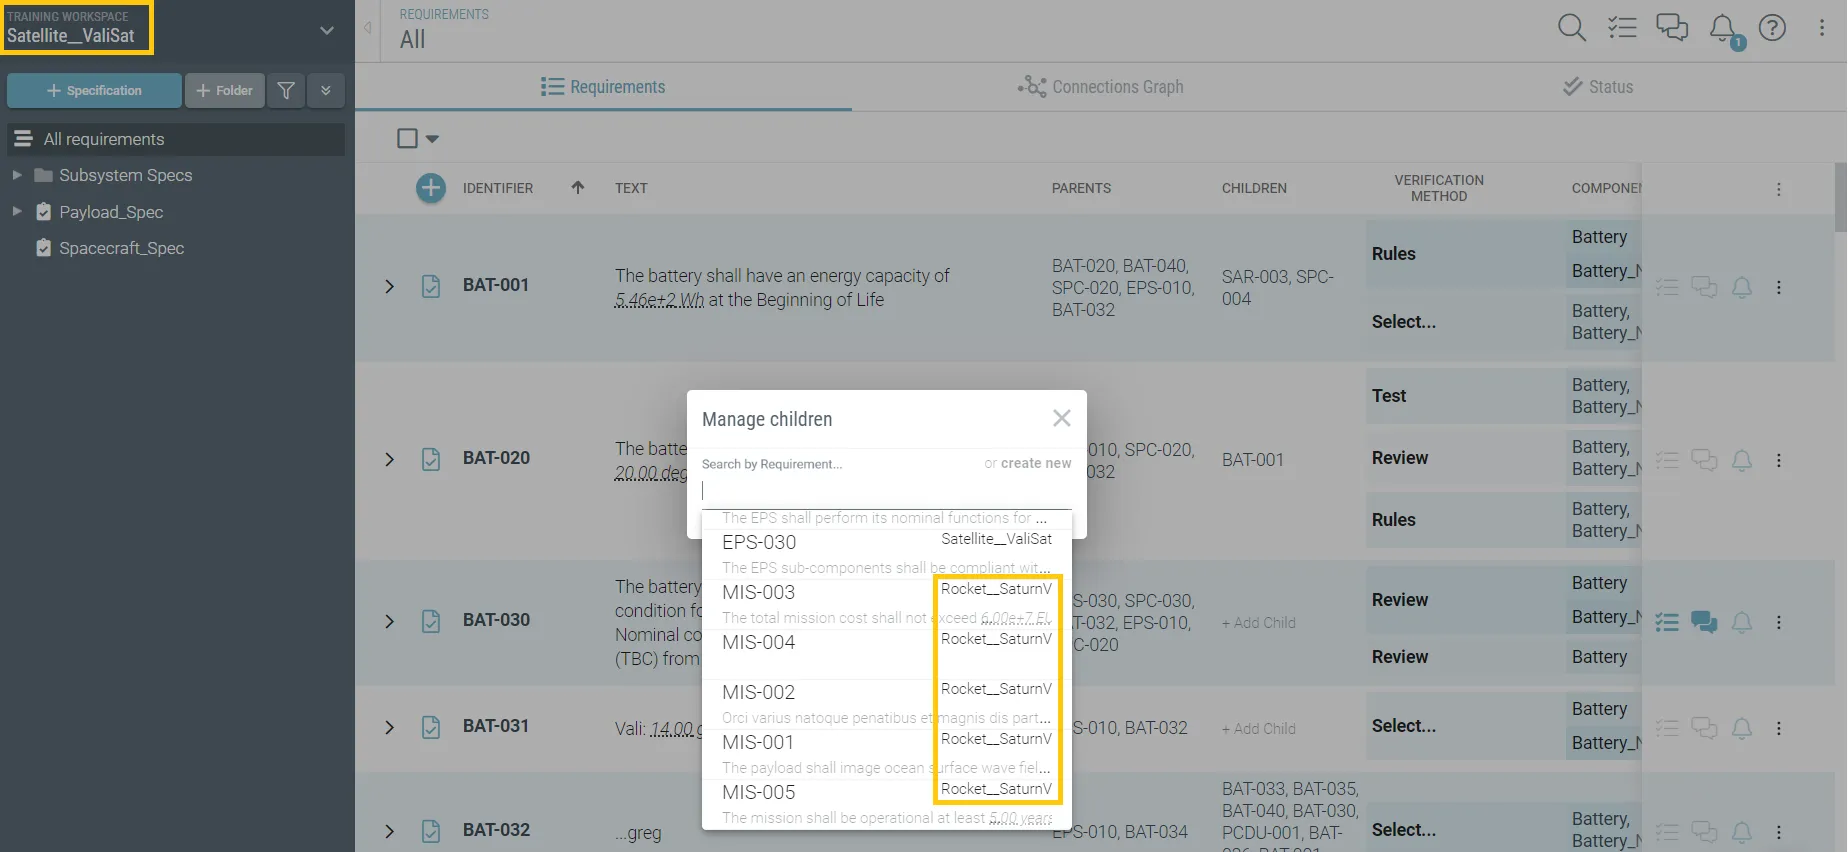Switch to the Status tab

tap(1598, 87)
